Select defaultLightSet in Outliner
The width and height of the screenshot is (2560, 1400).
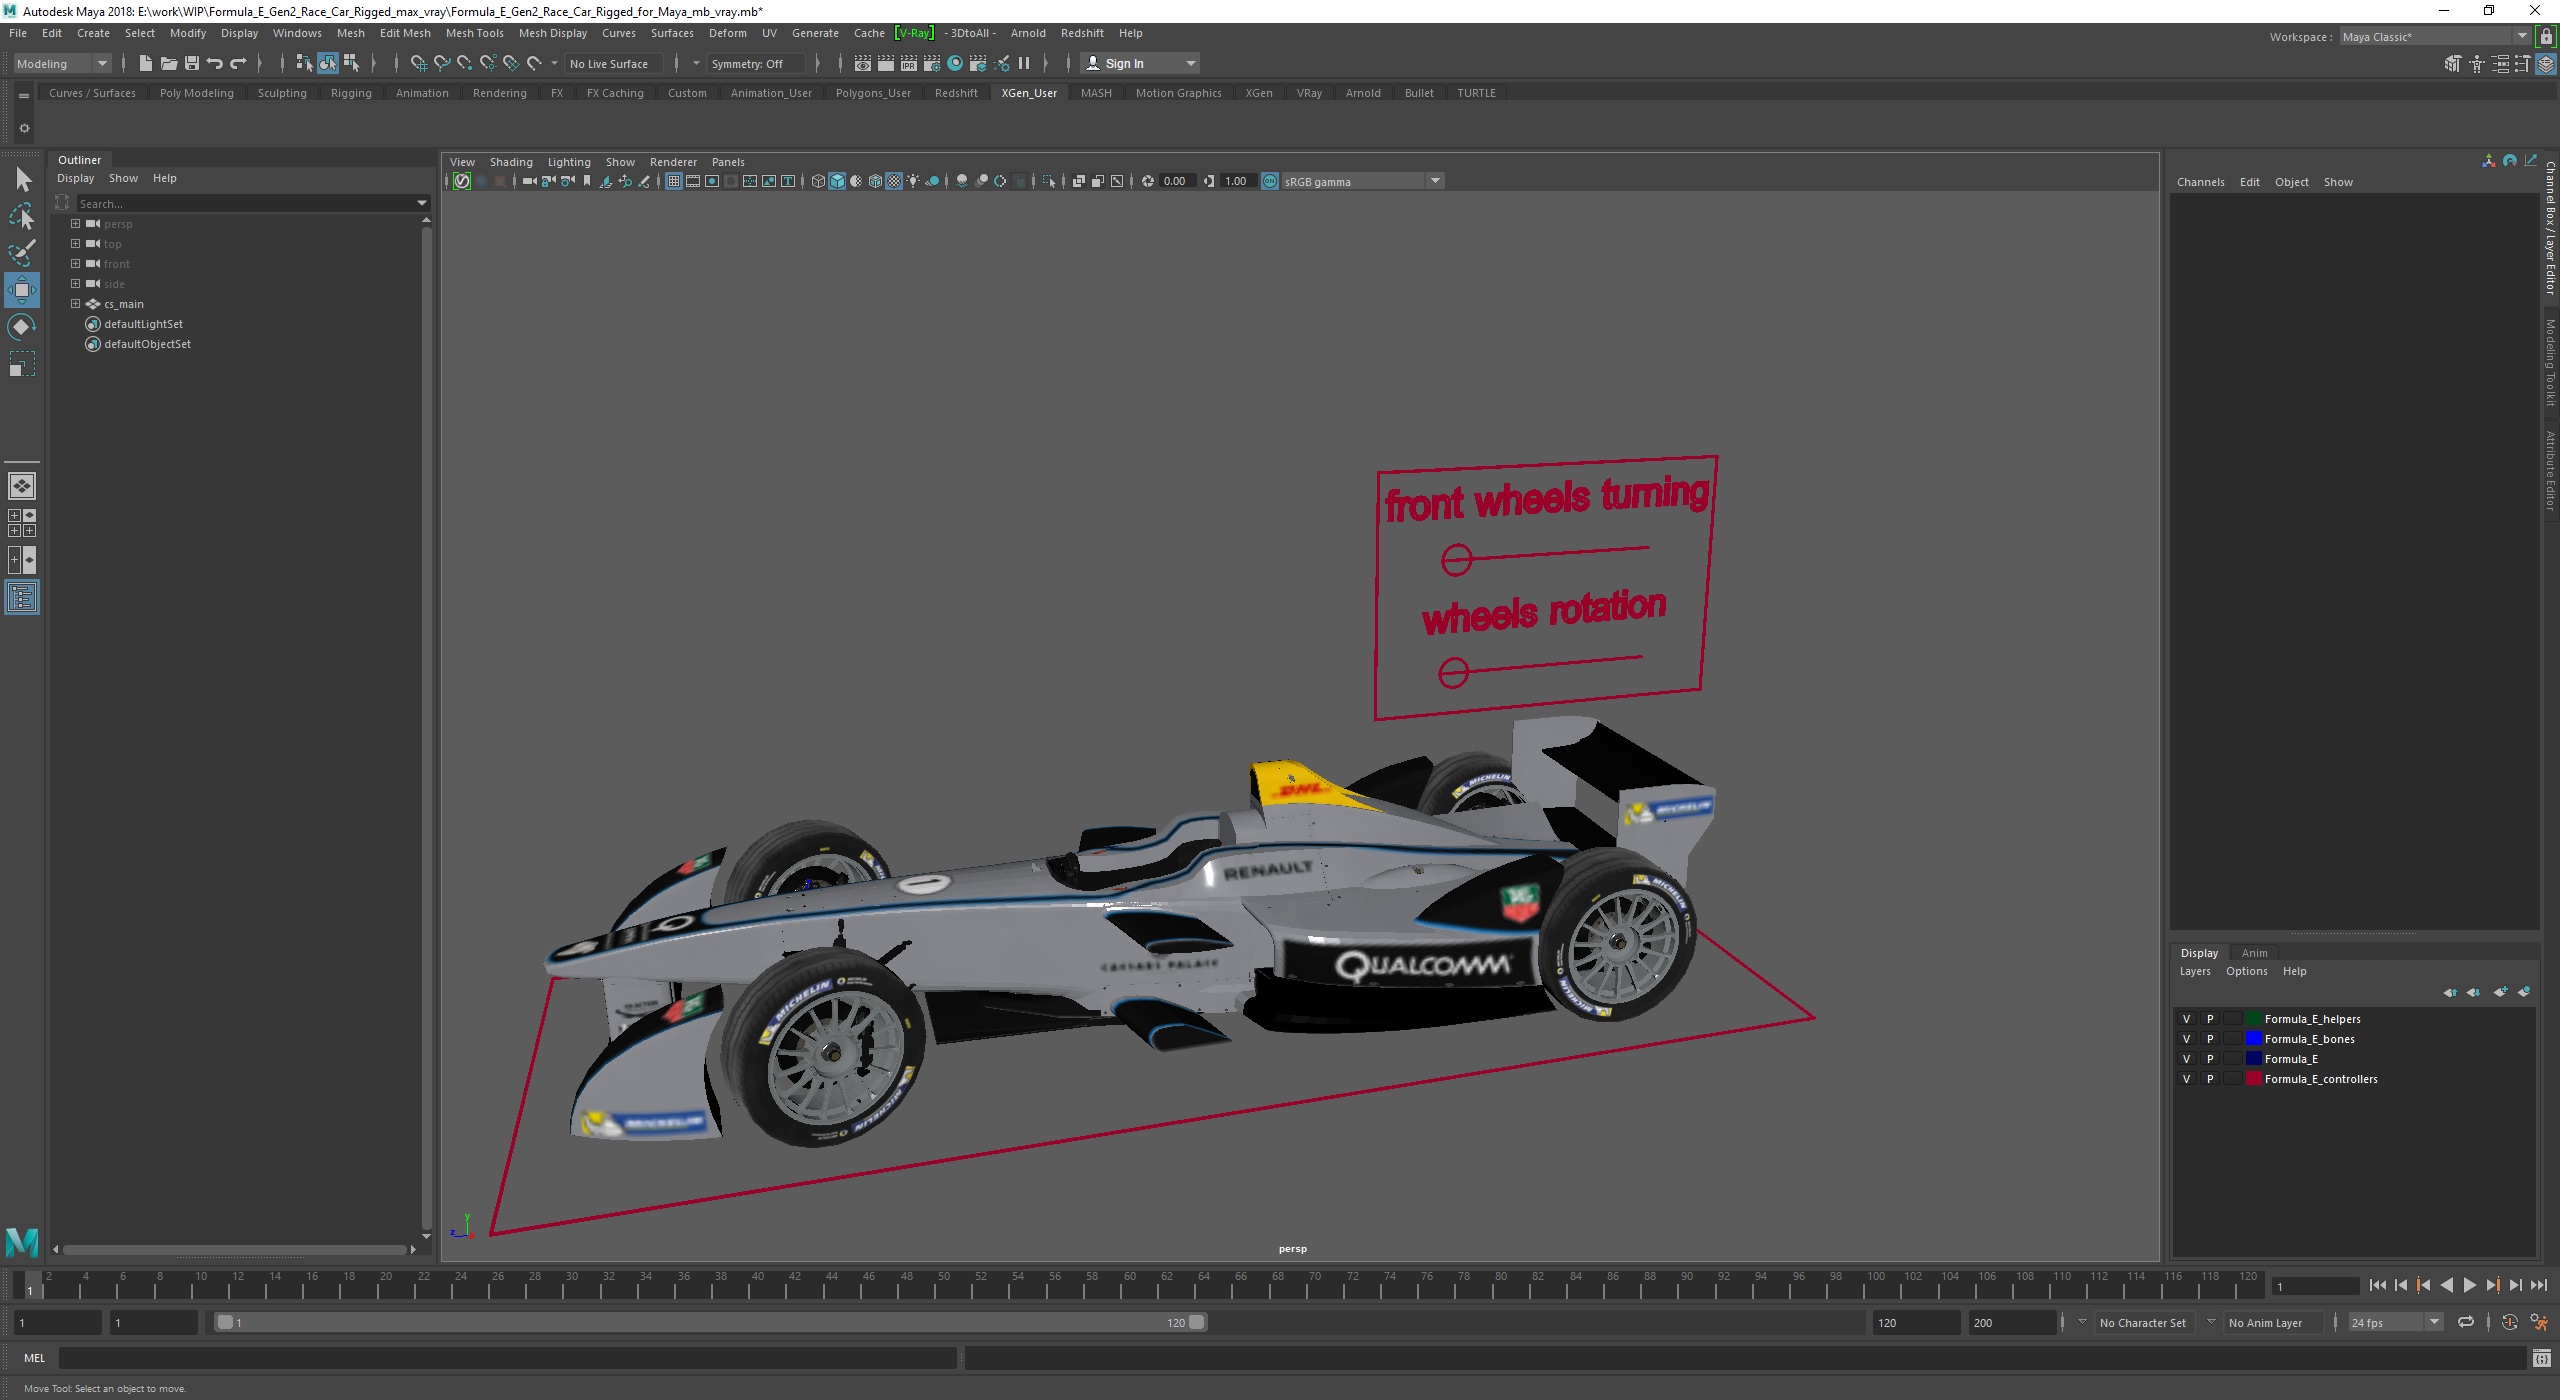coord(143,324)
